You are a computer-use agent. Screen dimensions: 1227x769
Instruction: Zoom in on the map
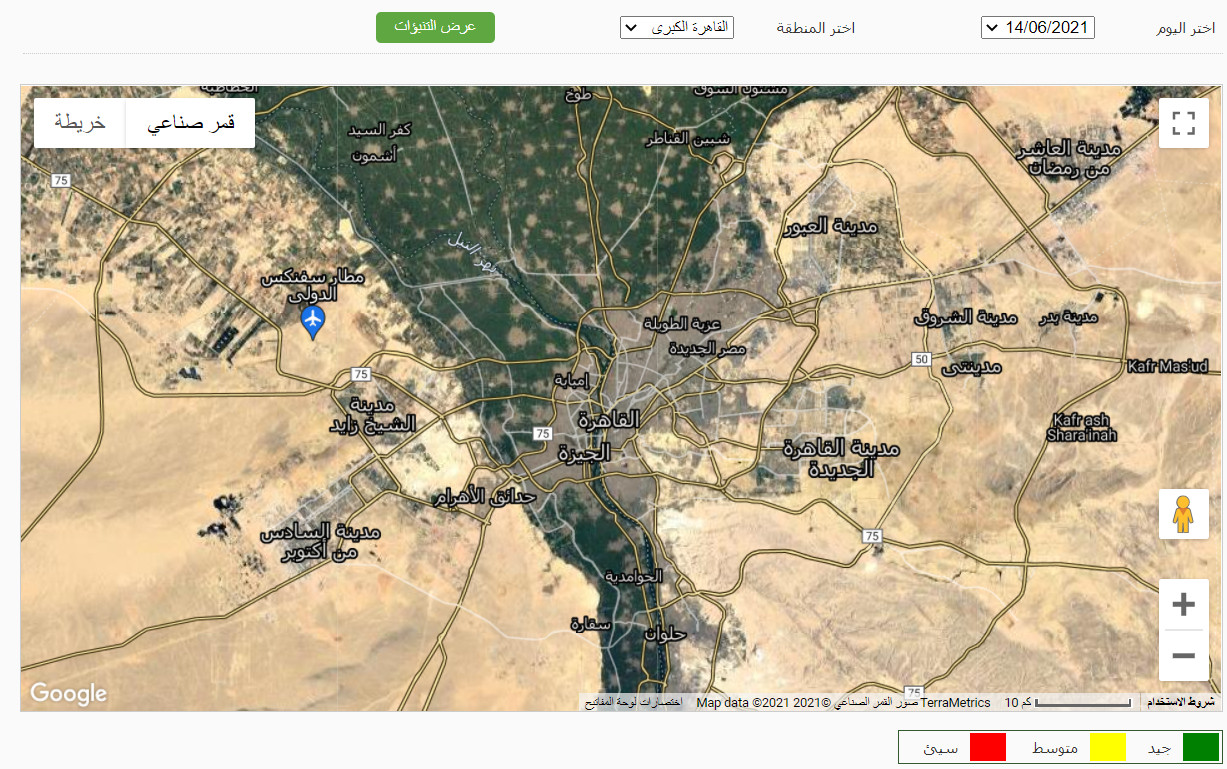[1183, 604]
